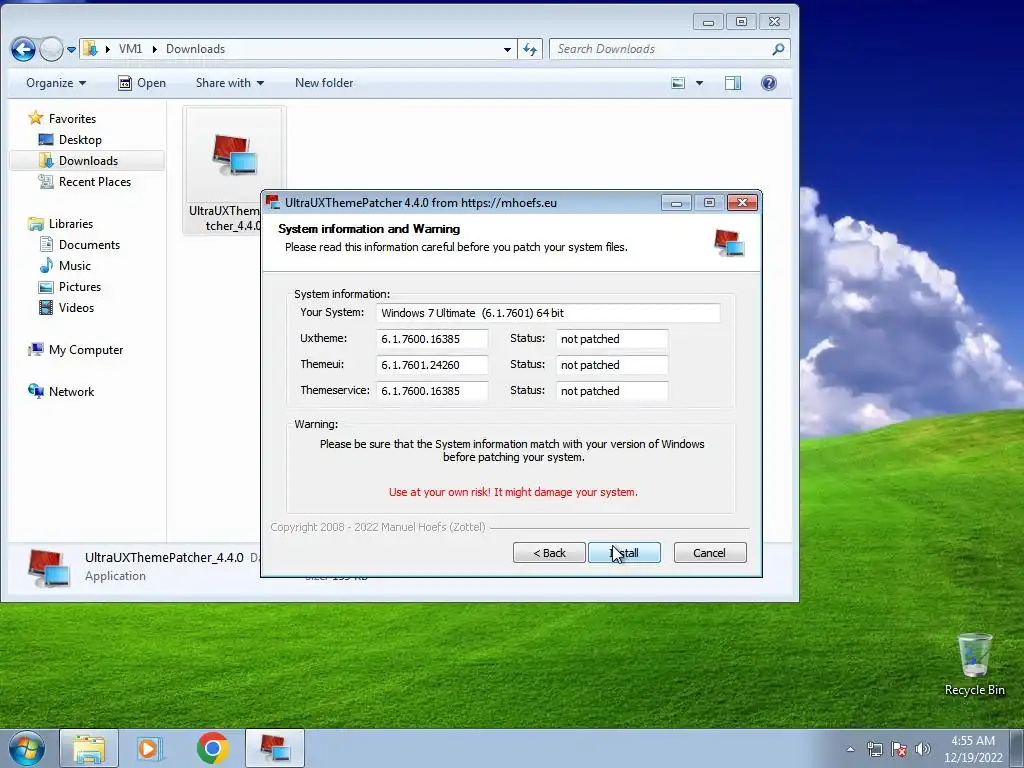This screenshot has height=768, width=1024.
Task: Show hidden tray icons arrow
Action: click(x=850, y=749)
